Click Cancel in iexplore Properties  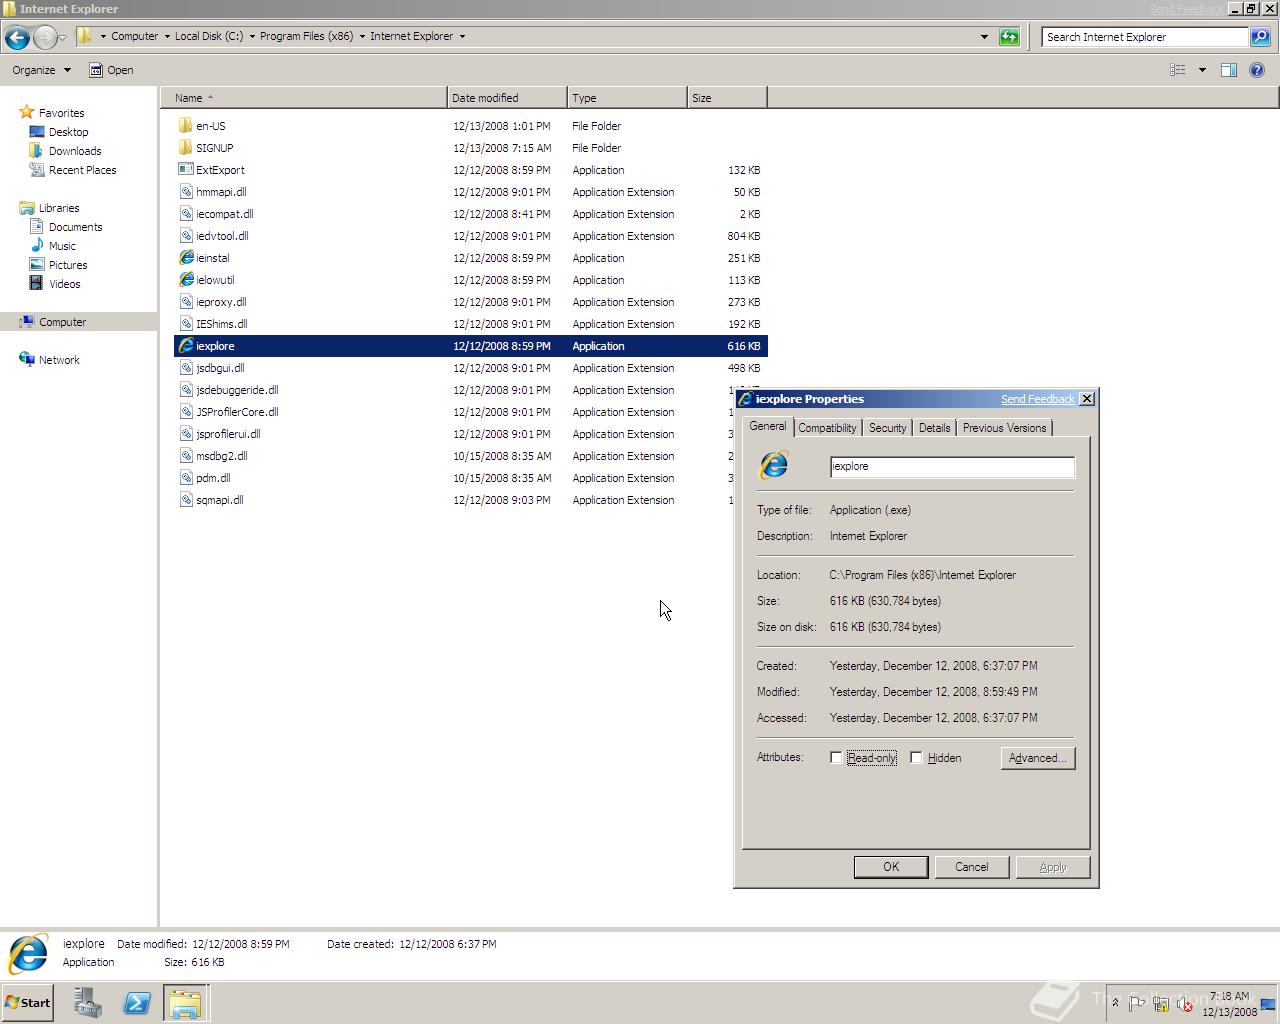click(x=971, y=867)
